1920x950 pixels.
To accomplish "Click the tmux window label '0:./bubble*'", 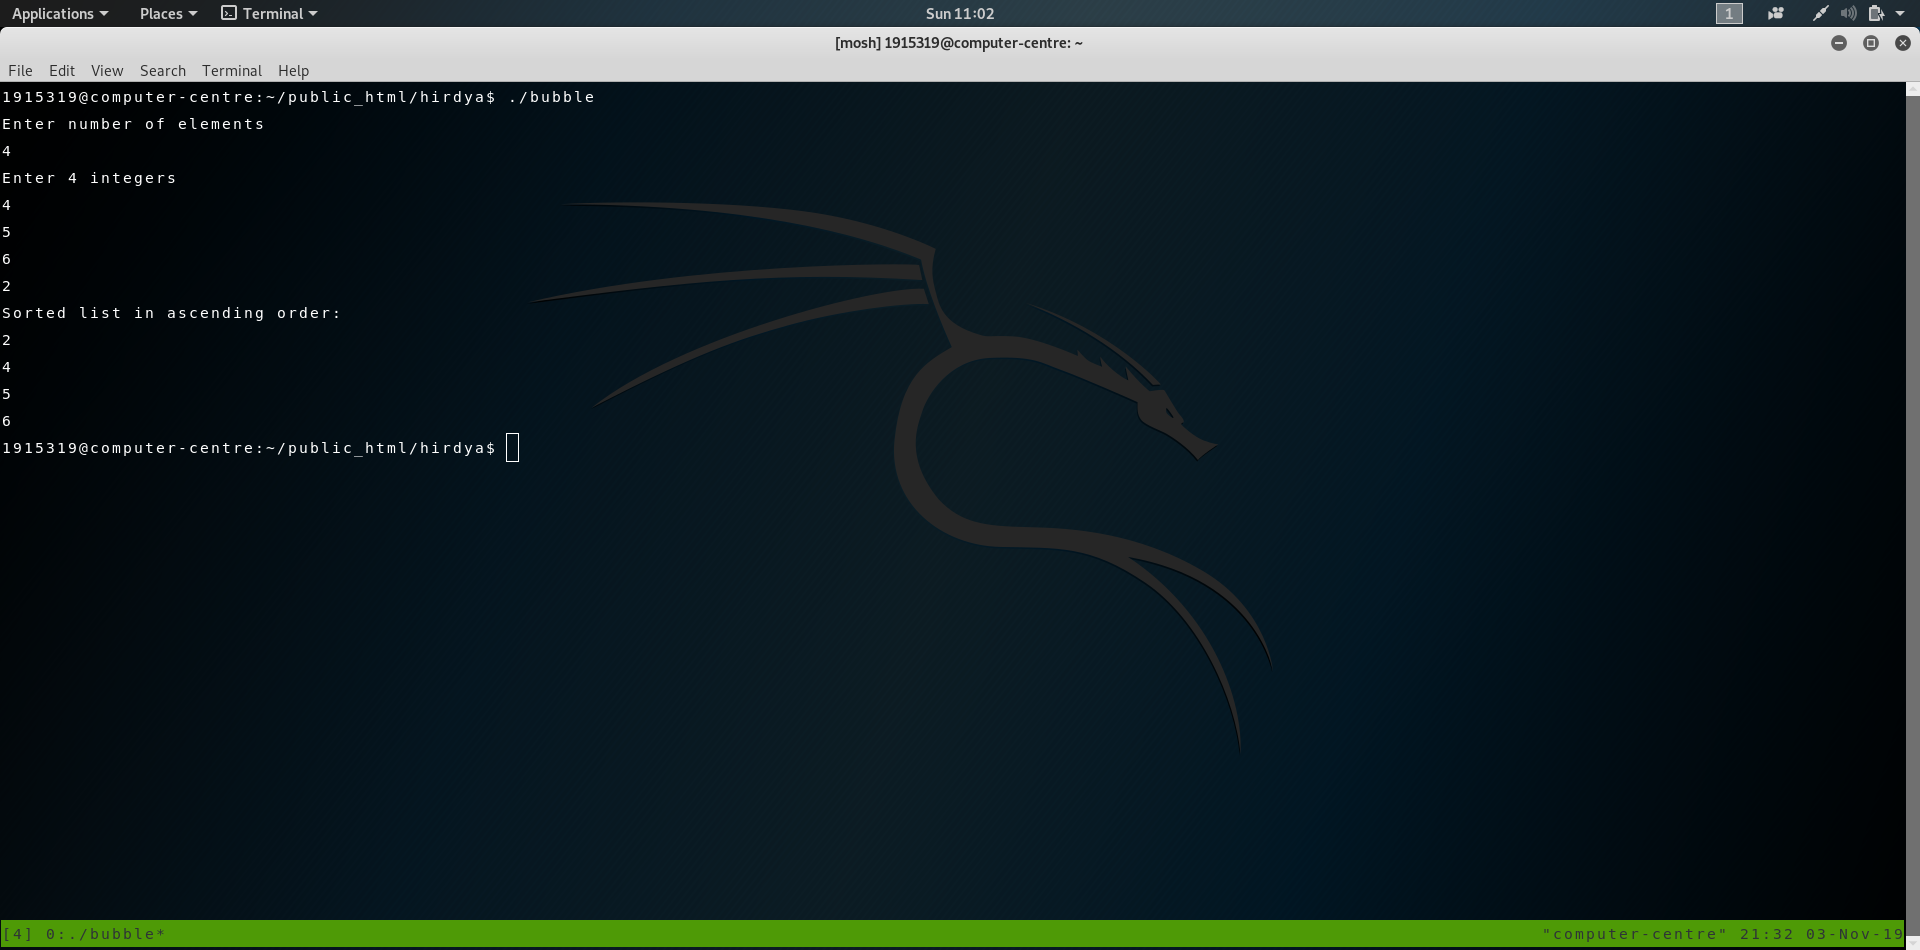I will (x=106, y=934).
